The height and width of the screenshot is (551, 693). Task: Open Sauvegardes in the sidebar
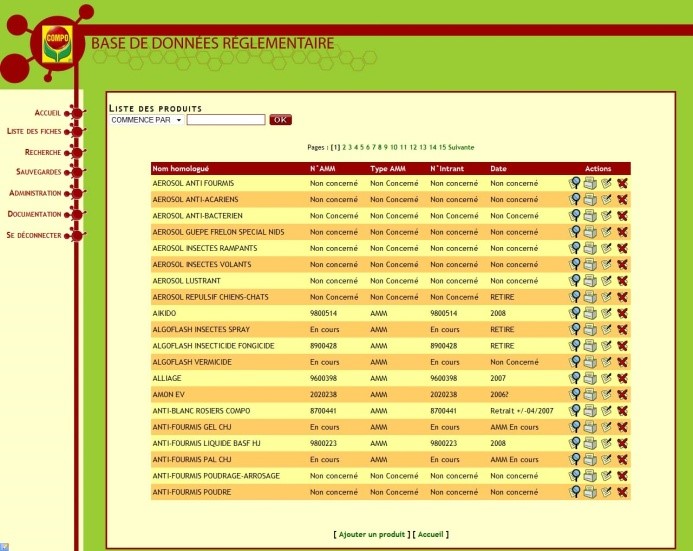pyautogui.click(x=38, y=171)
